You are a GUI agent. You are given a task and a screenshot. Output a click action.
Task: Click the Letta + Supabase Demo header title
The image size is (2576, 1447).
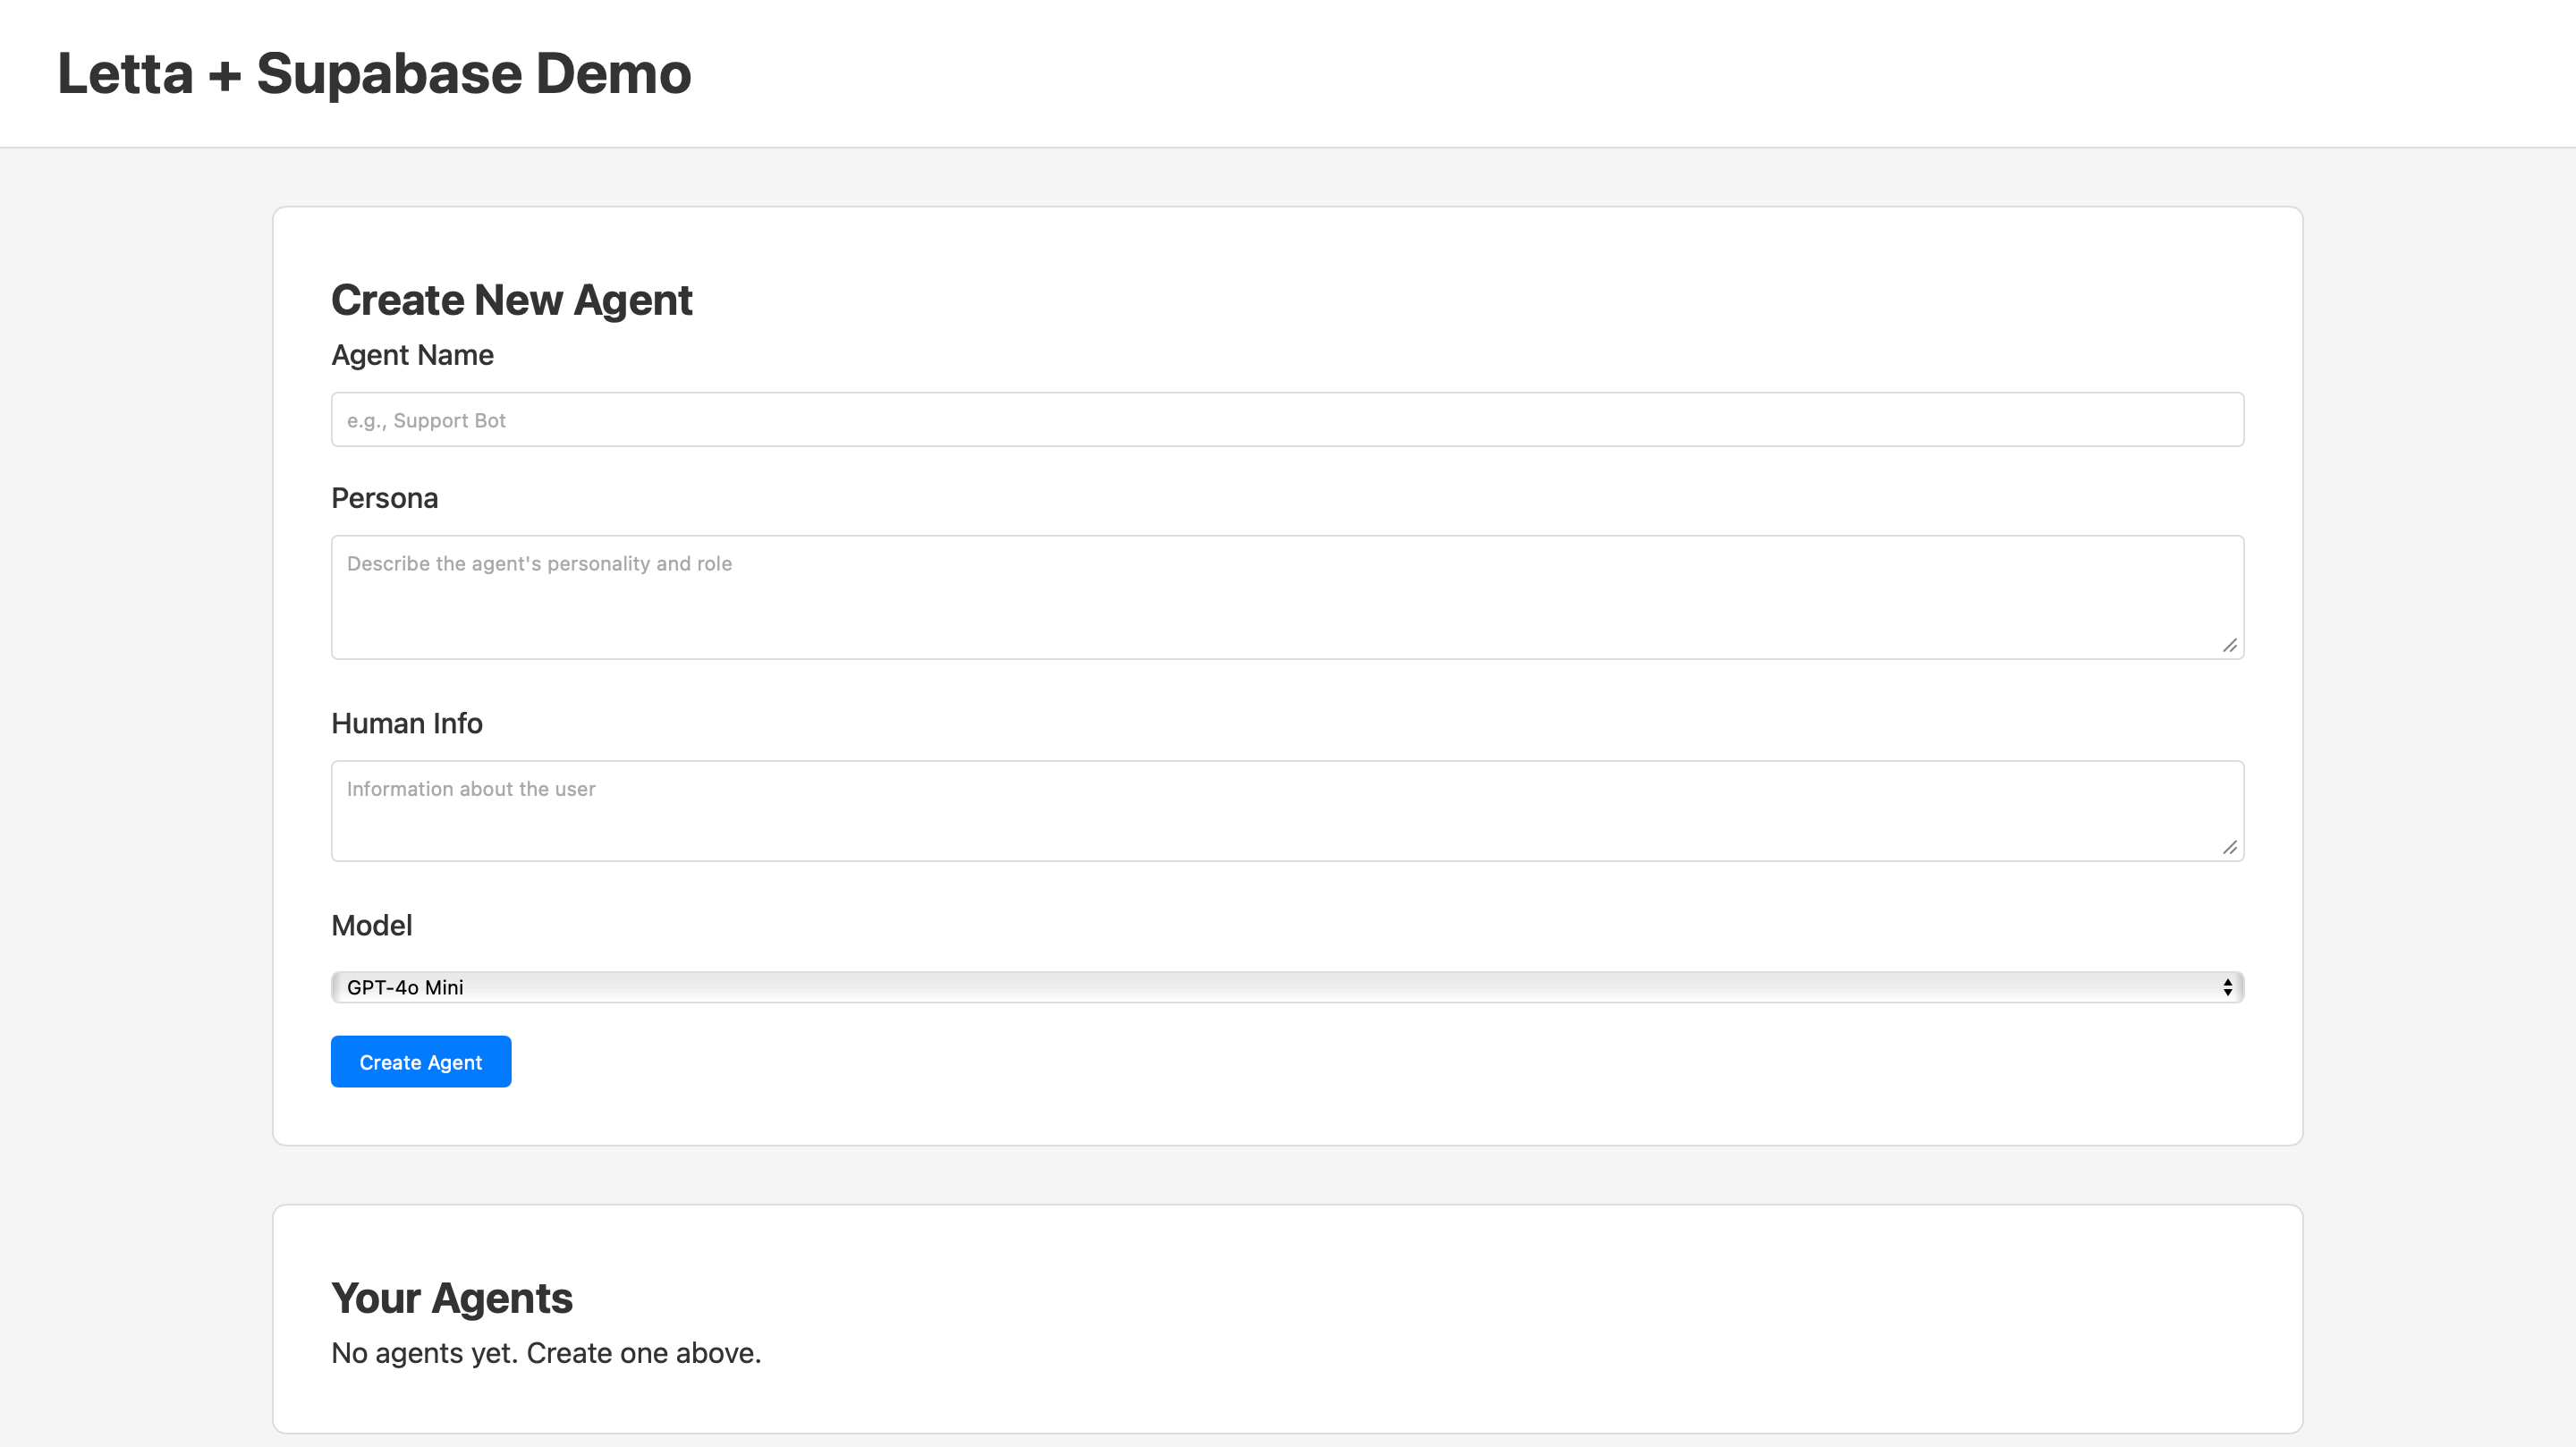373,73
